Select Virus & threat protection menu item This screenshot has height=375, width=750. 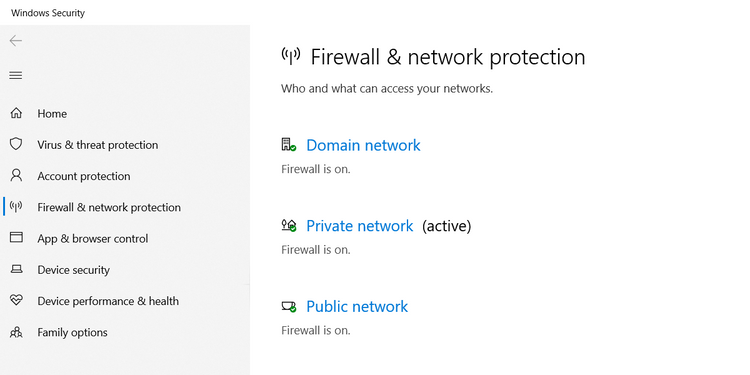pos(98,145)
